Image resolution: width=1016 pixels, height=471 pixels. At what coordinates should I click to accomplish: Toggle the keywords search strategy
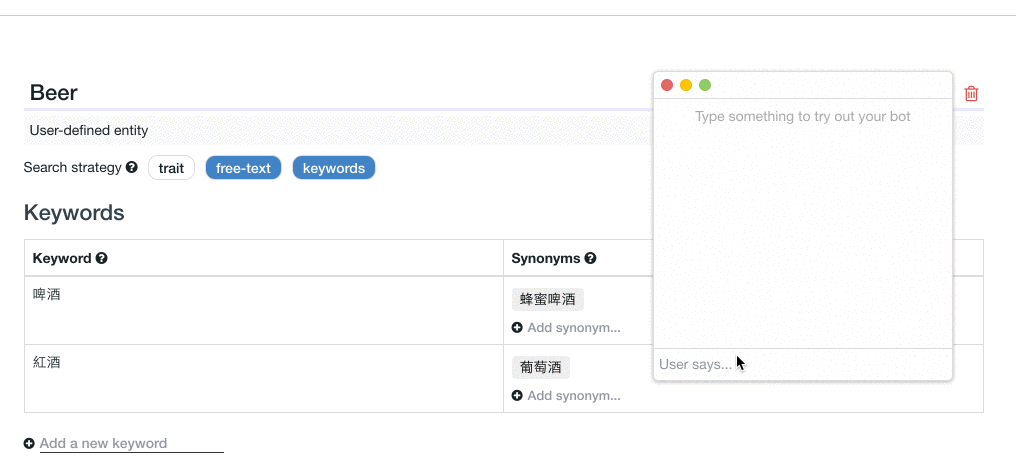pos(333,168)
